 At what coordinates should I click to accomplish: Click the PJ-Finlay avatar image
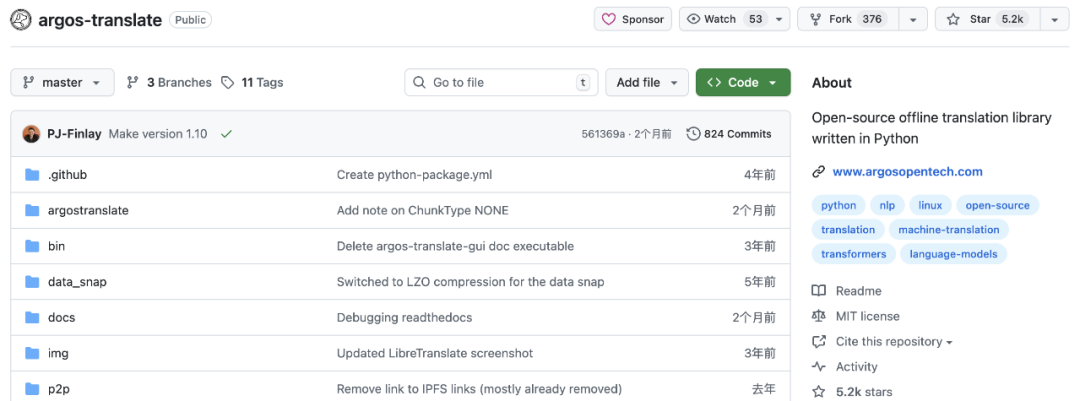(32, 134)
